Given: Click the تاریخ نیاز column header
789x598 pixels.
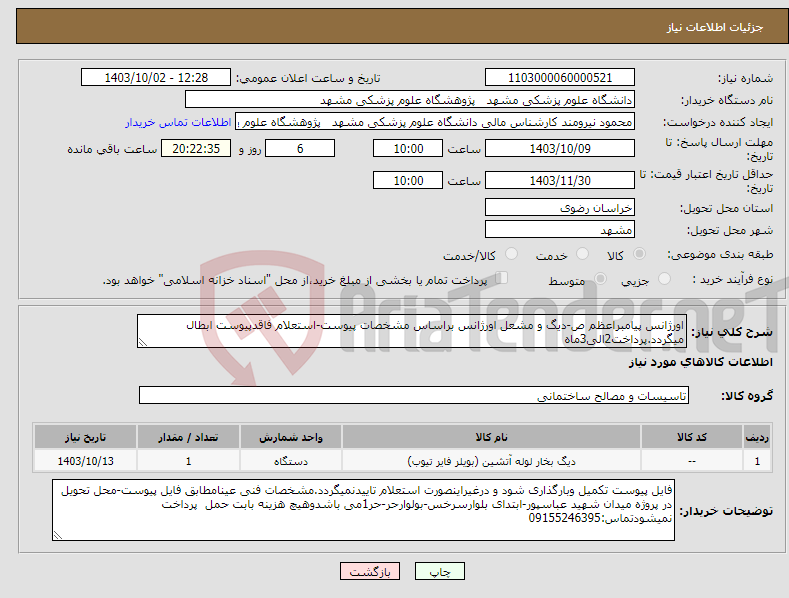Looking at the screenshot, I should click(x=85, y=437).
